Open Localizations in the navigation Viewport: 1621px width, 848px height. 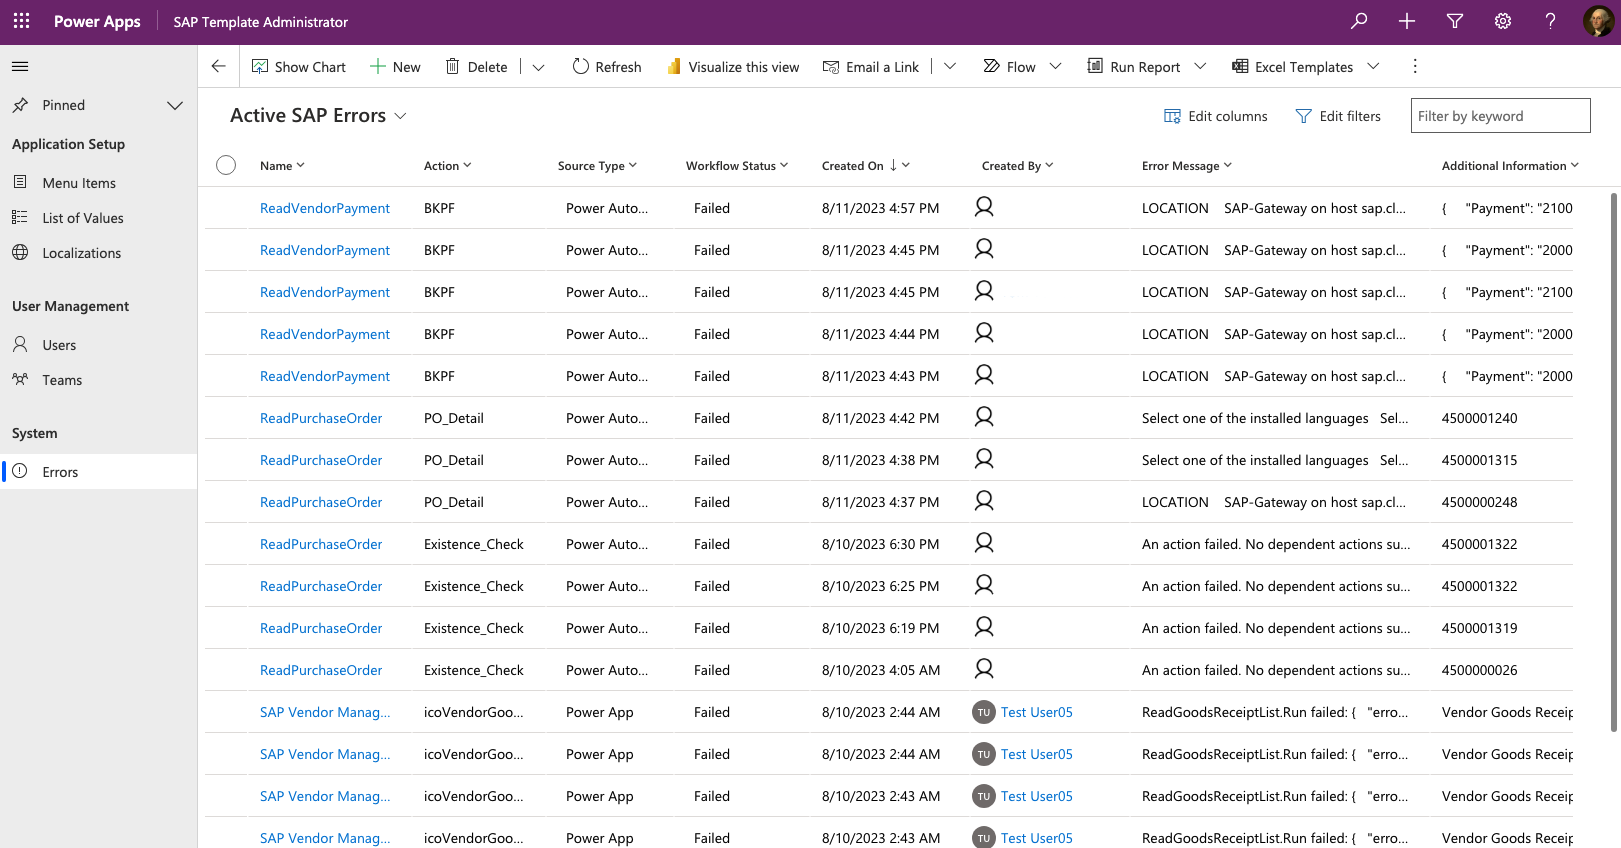click(81, 253)
